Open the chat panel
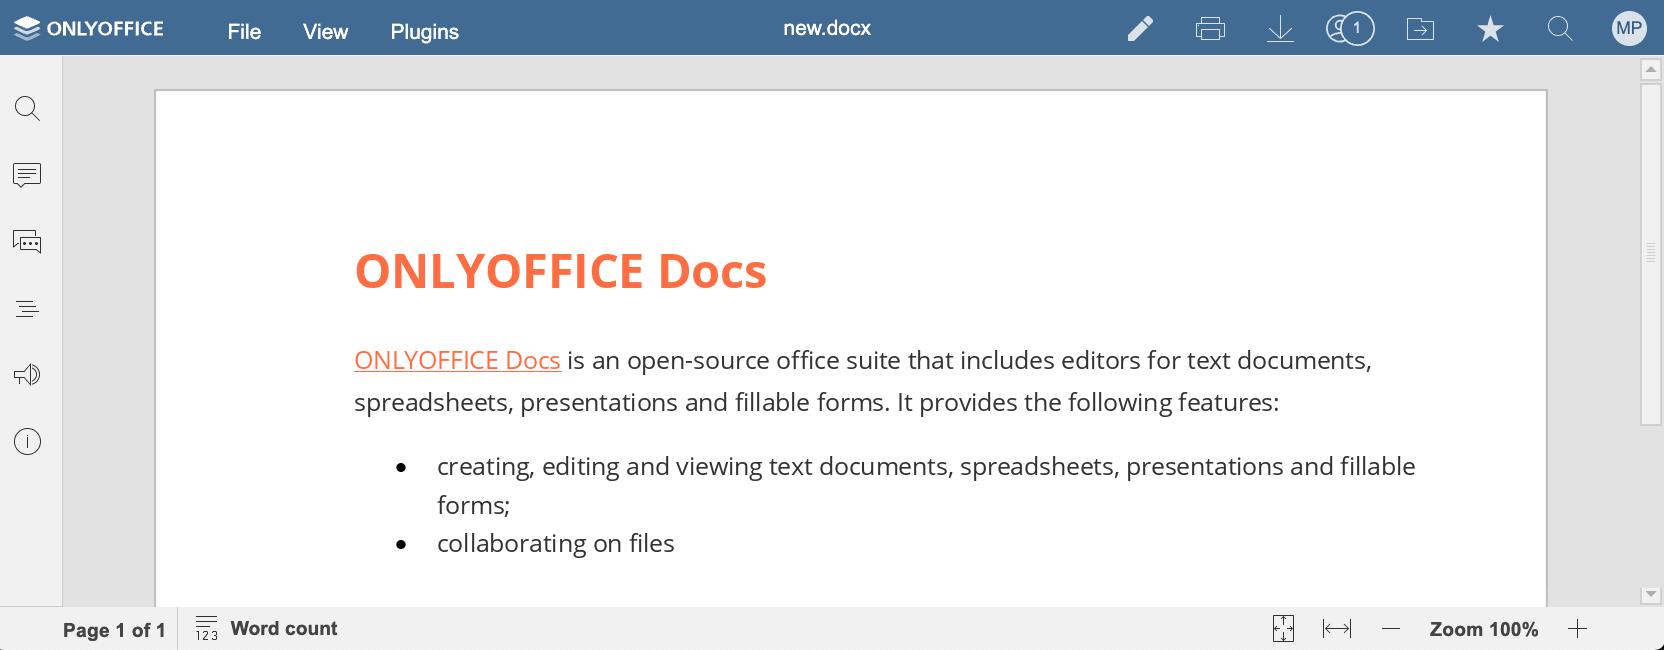This screenshot has height=650, width=1664. pos(27,242)
